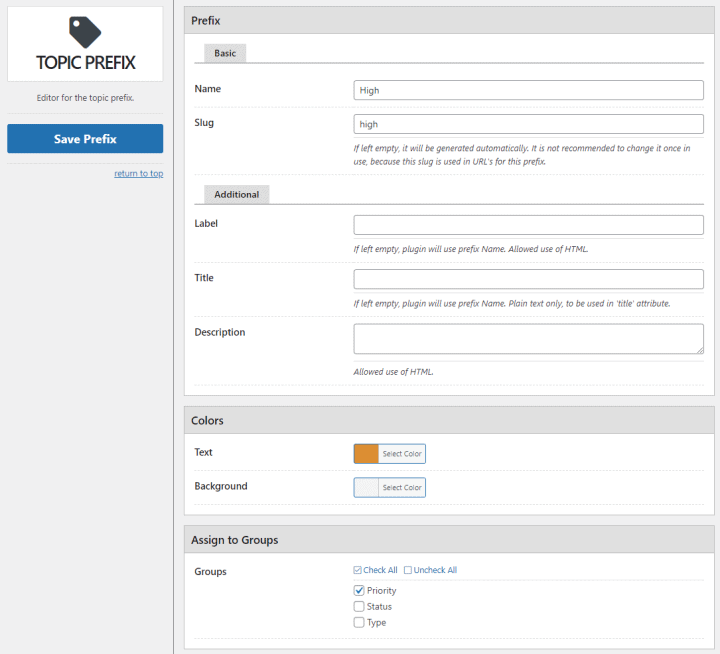Click into the Label input field
Screen dimensions: 720x654
(x=529, y=225)
